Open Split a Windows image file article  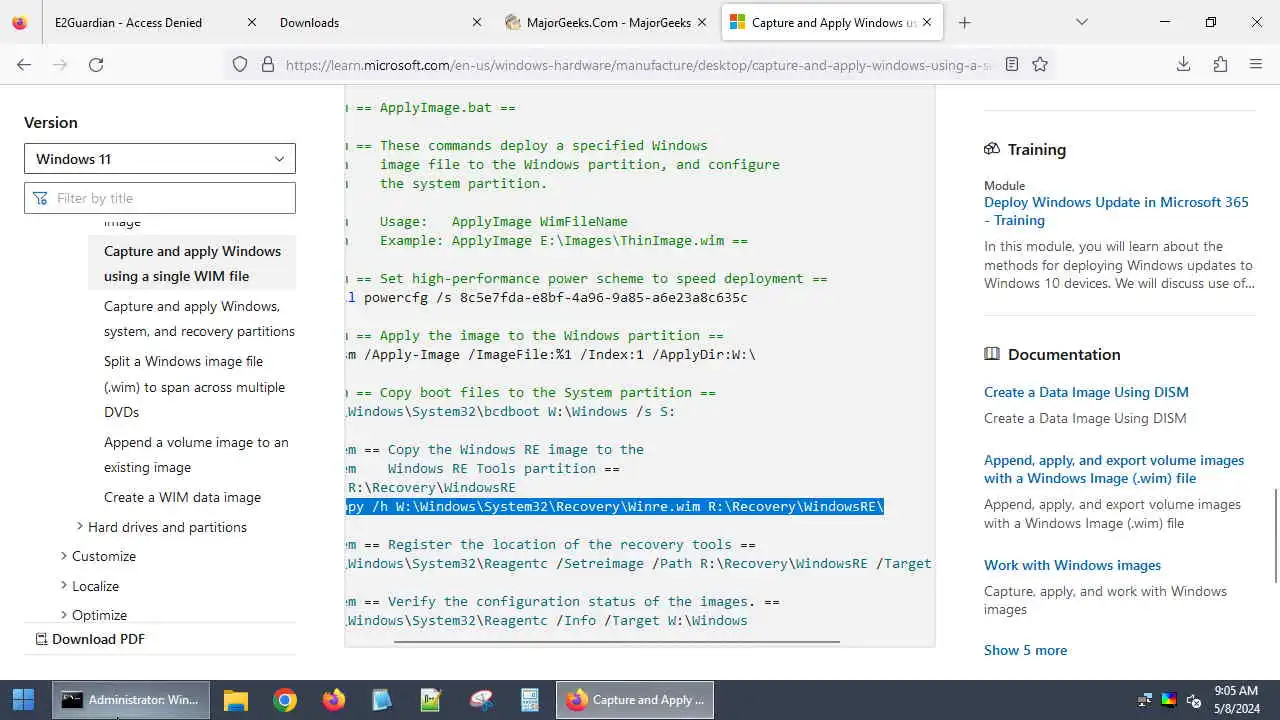click(x=194, y=387)
